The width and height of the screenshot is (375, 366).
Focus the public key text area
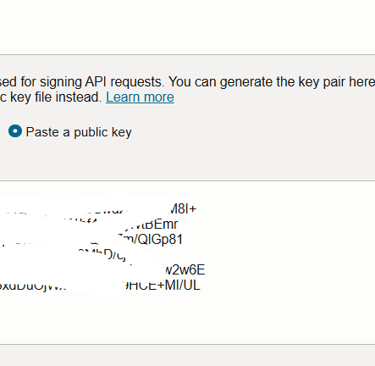[x=187, y=263]
